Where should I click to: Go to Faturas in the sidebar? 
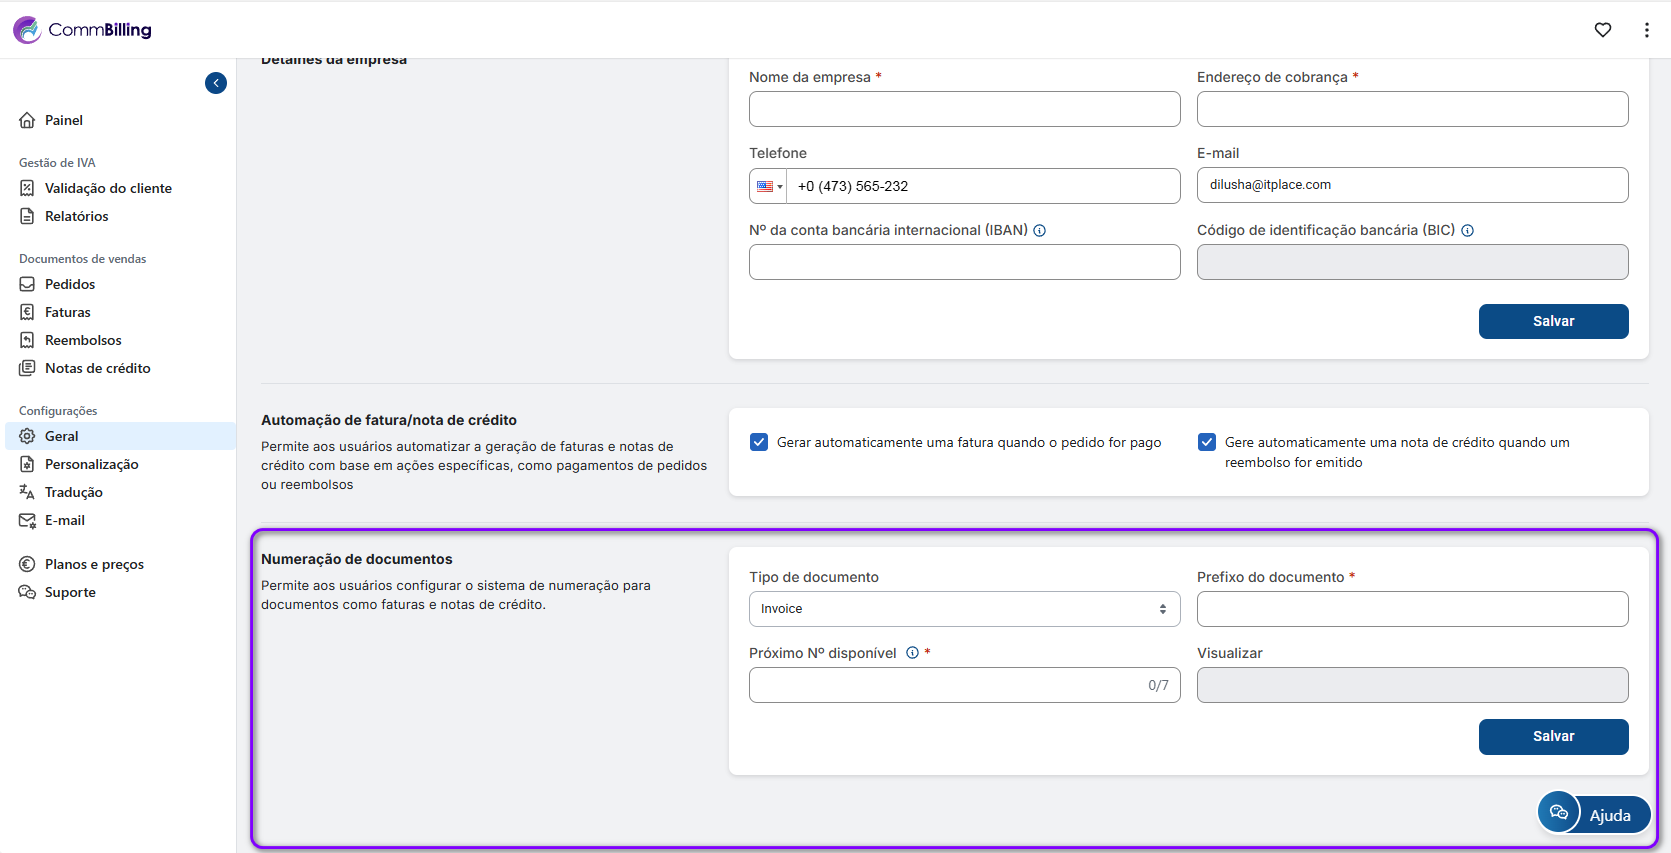click(x=67, y=312)
